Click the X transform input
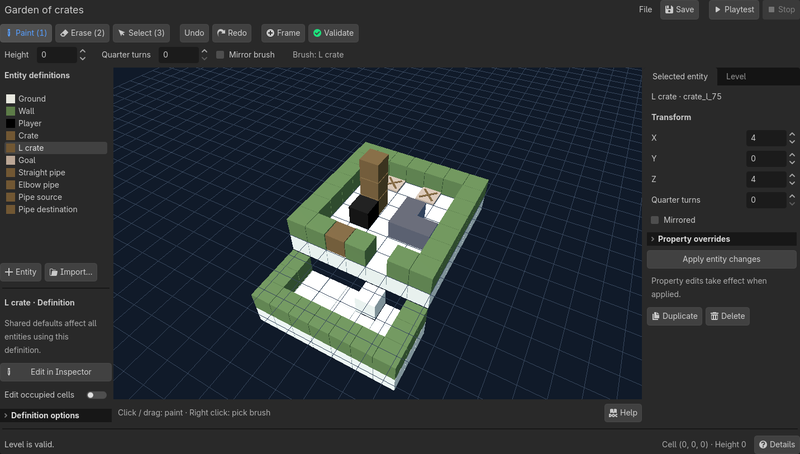800x454 pixels. click(x=766, y=138)
